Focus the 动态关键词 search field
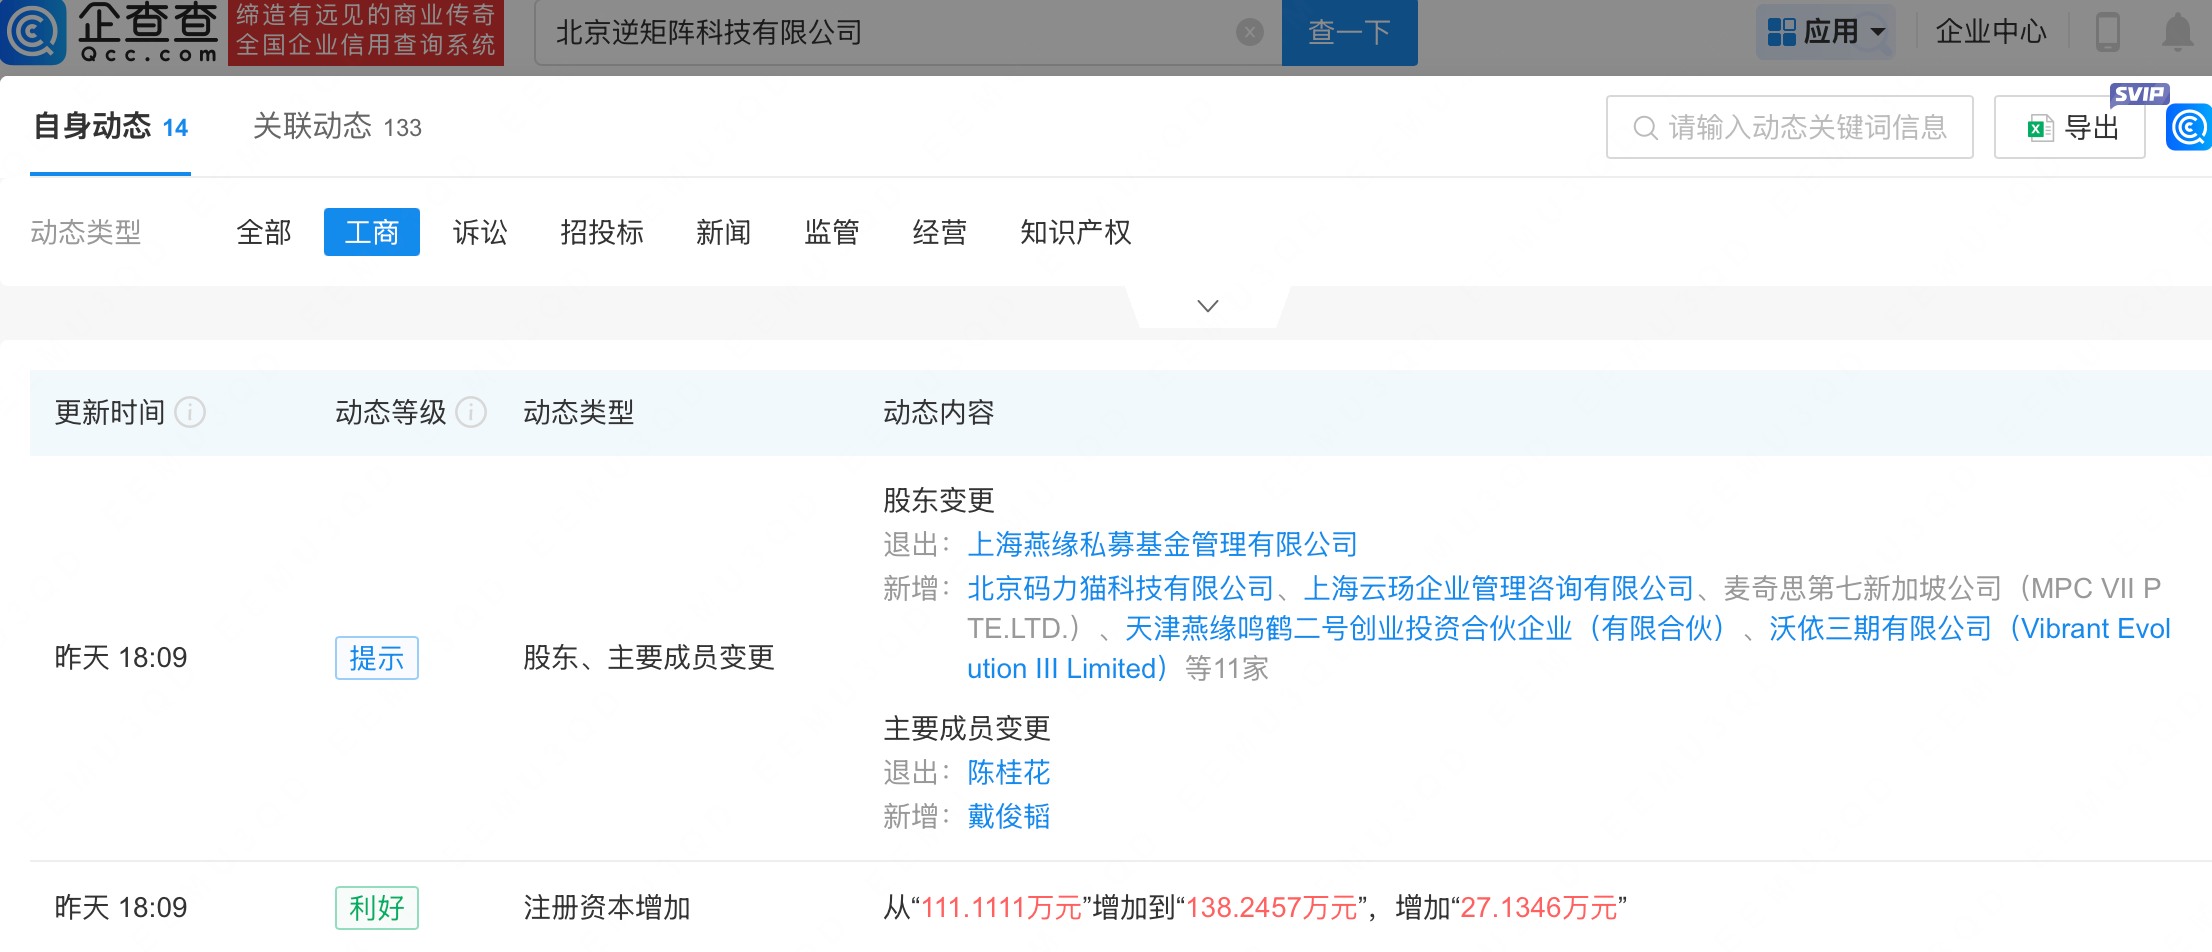The height and width of the screenshot is (952, 2212). point(1790,127)
